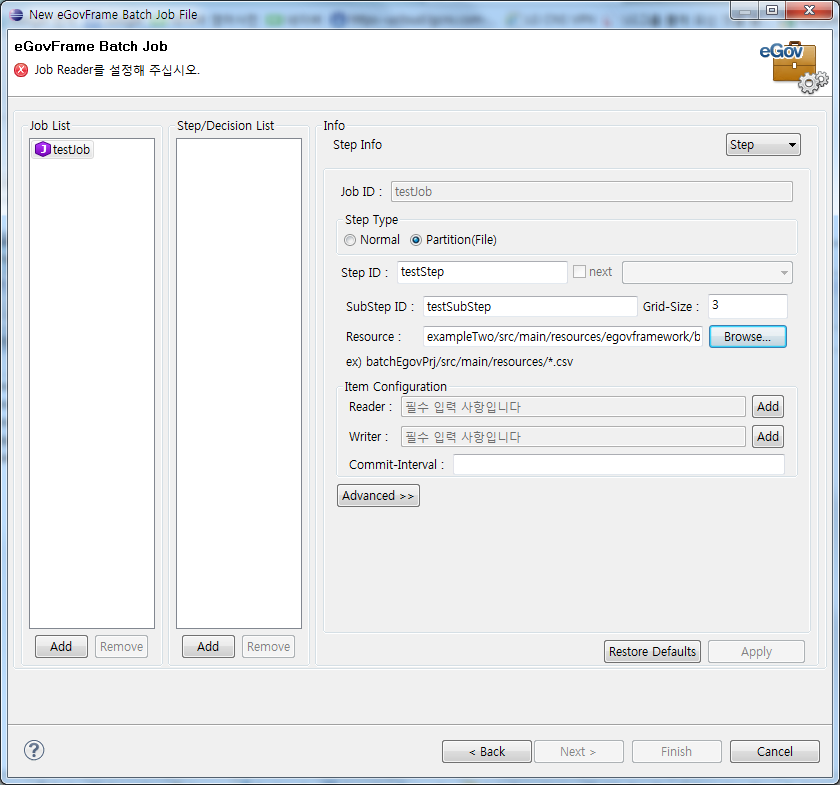Go back with < Back button

[487, 751]
